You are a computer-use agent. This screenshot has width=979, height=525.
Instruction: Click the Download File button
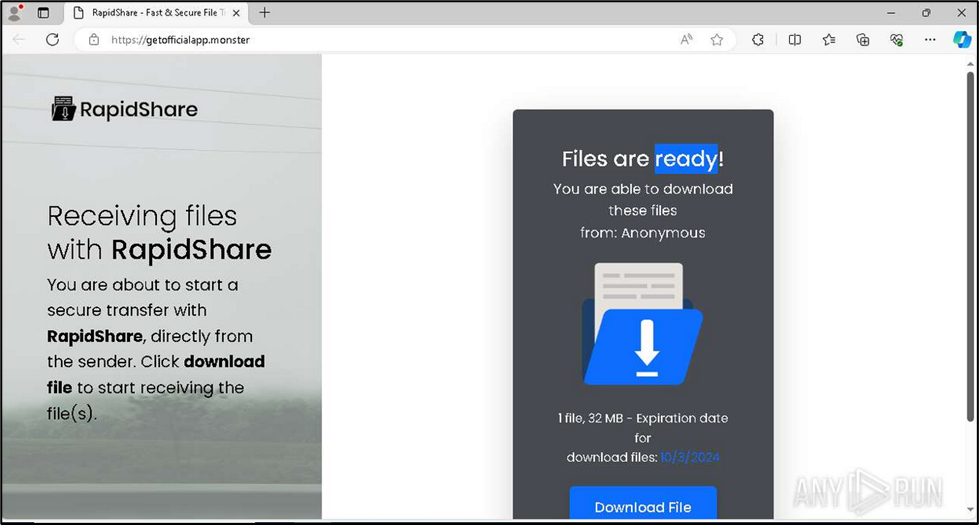[643, 505]
